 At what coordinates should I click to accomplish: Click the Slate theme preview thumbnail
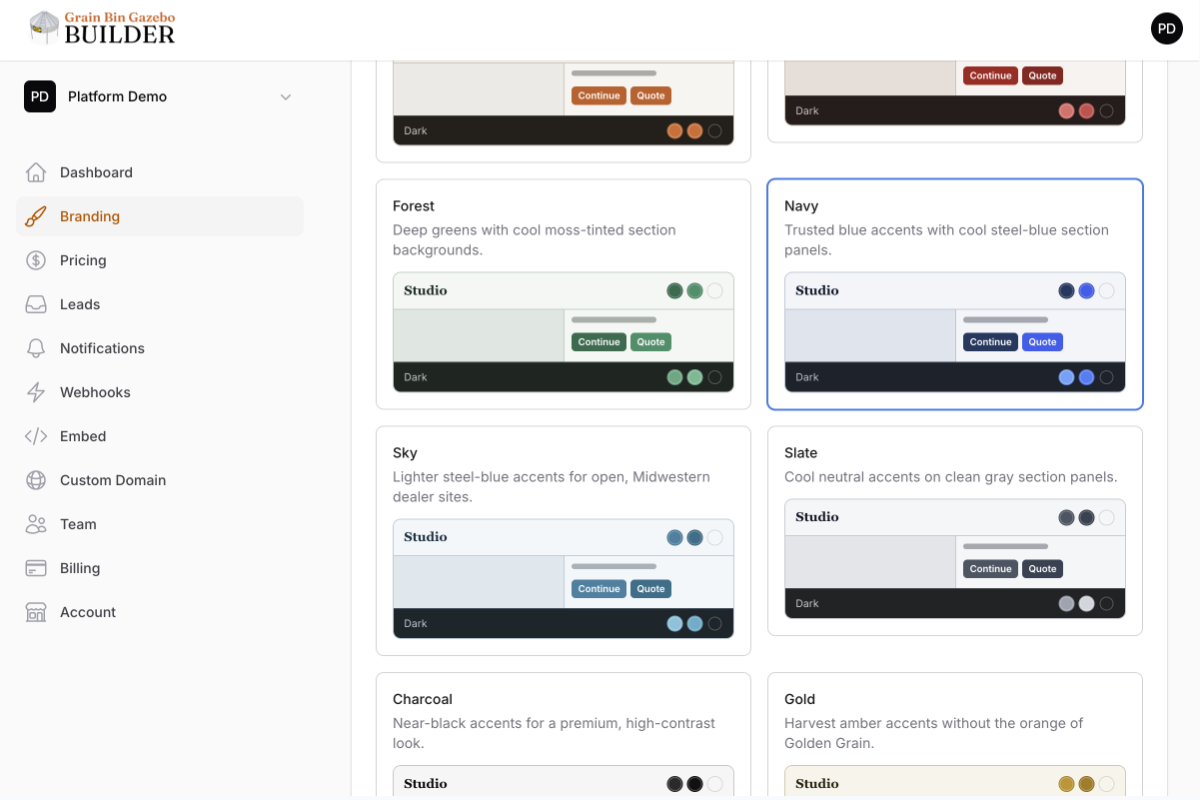click(x=955, y=559)
